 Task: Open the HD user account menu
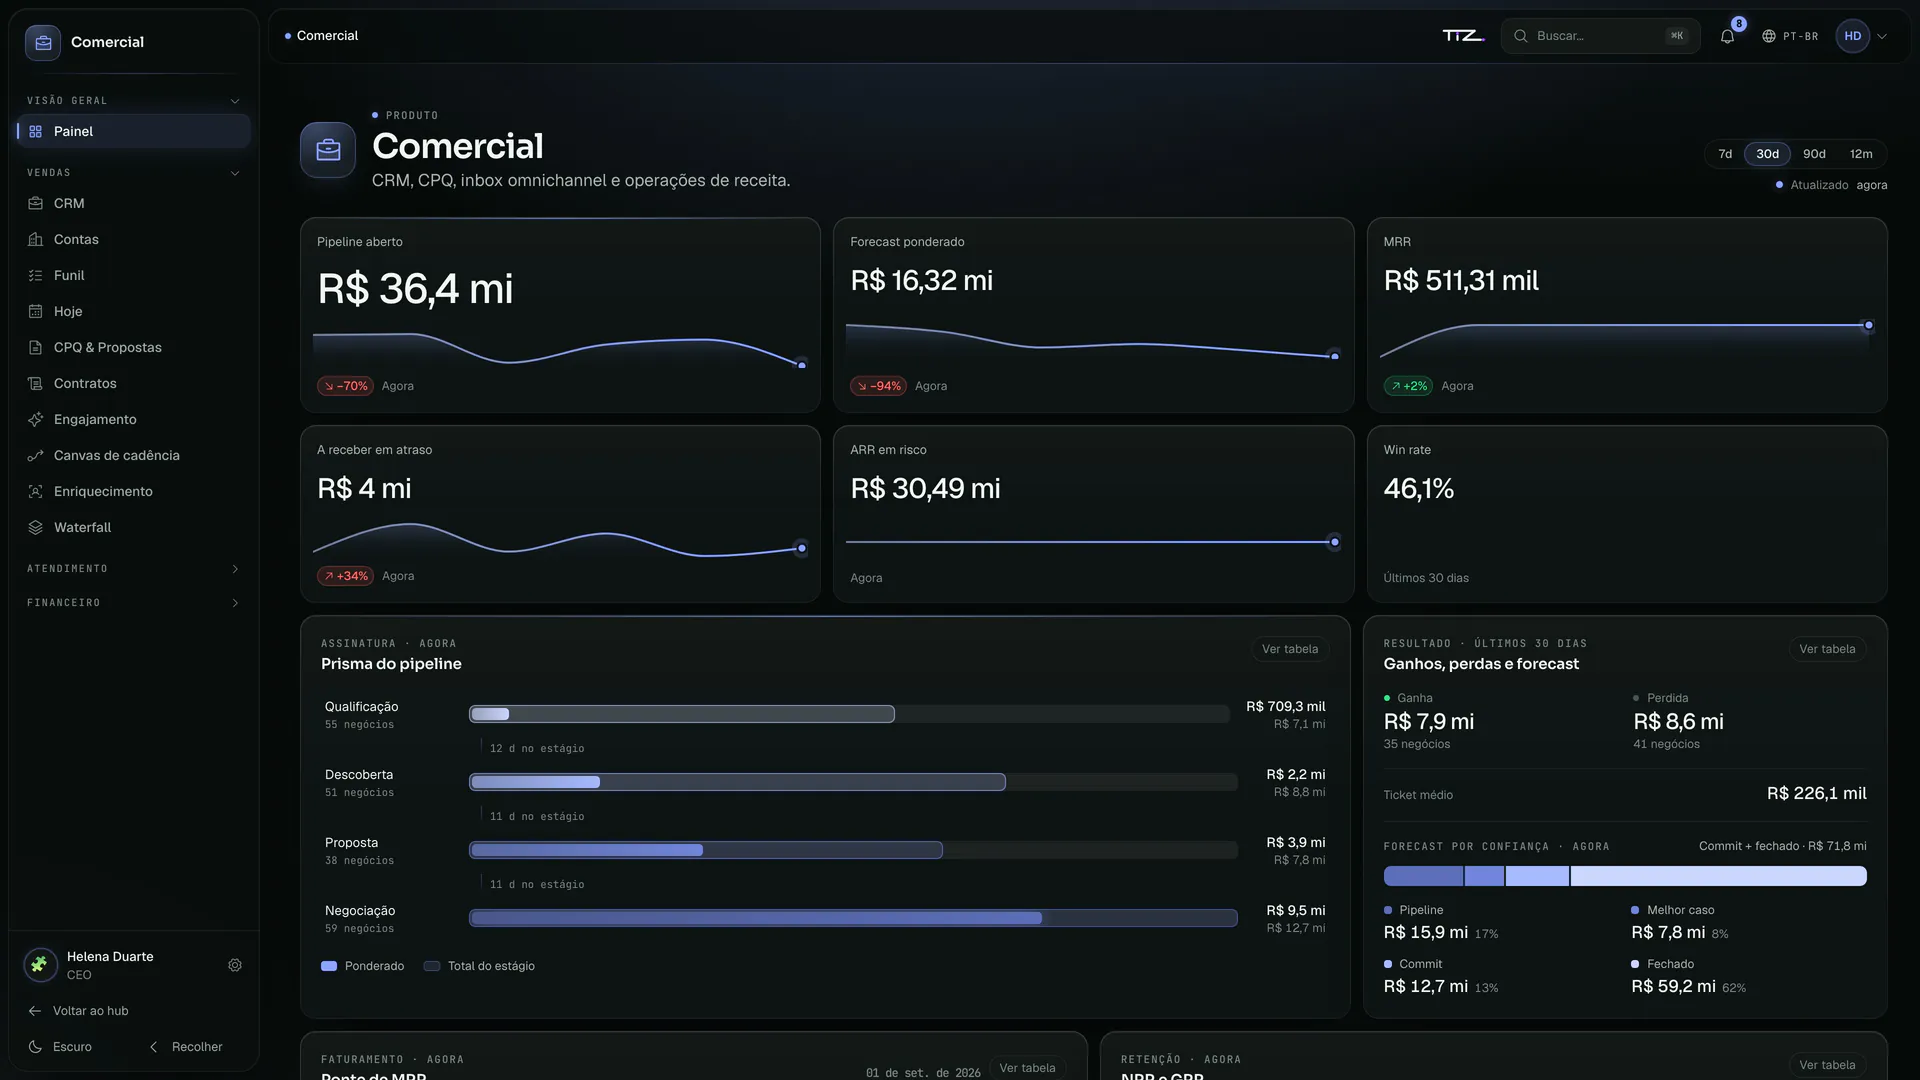[1862, 36]
